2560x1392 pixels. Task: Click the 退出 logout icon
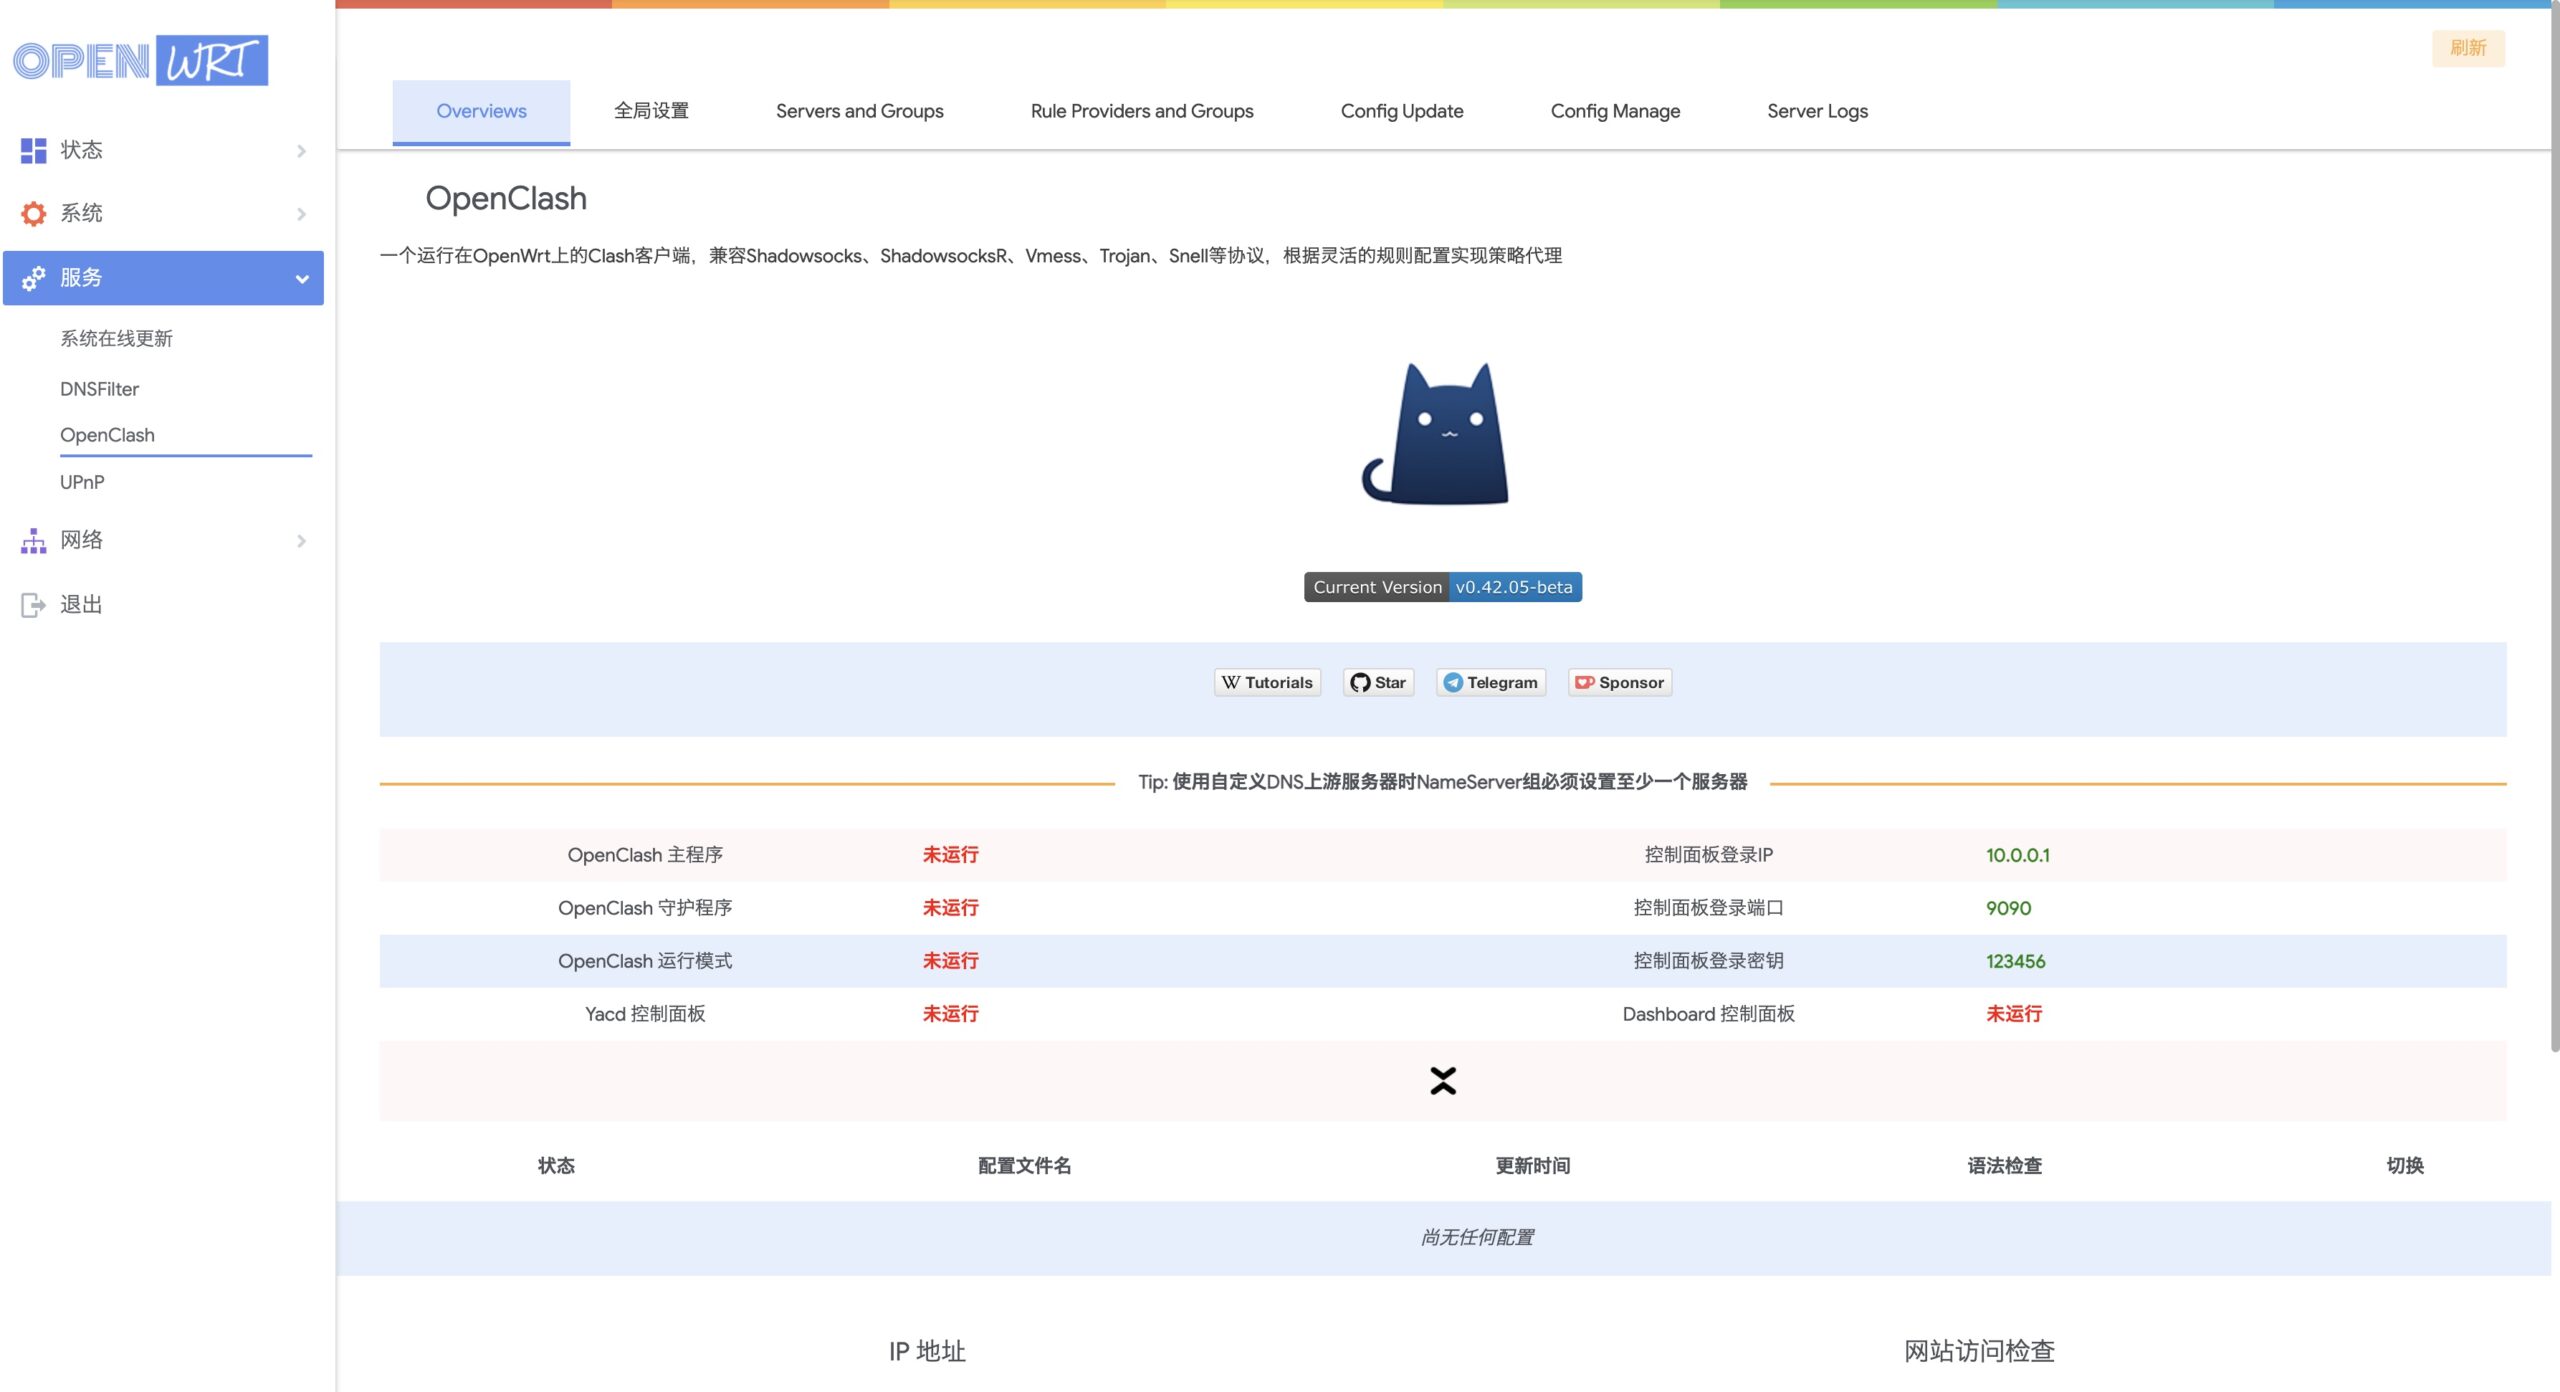[33, 605]
